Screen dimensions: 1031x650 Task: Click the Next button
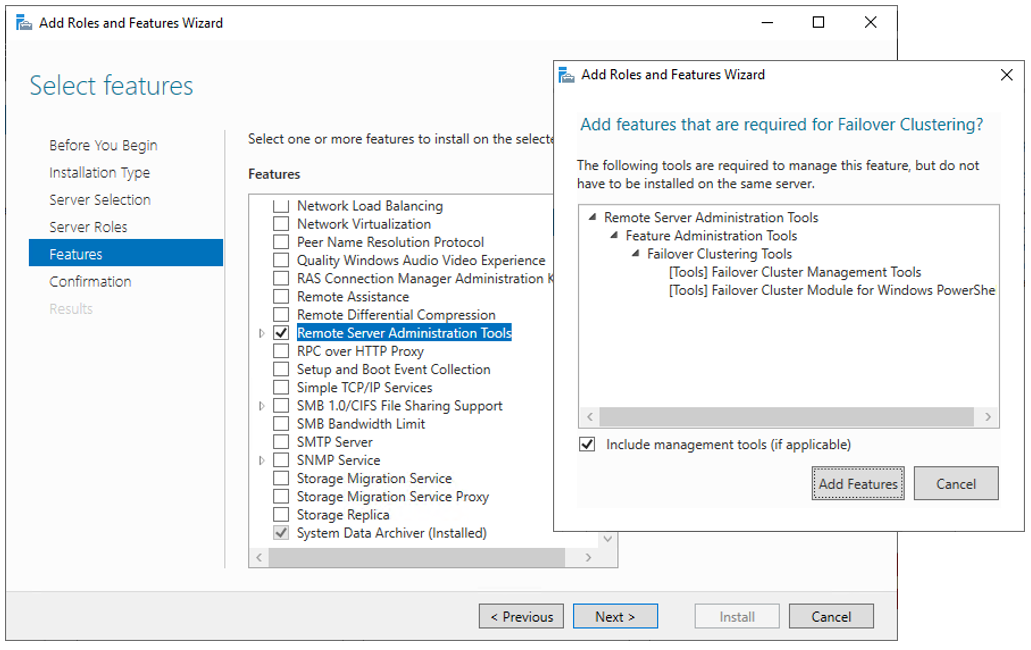615,617
